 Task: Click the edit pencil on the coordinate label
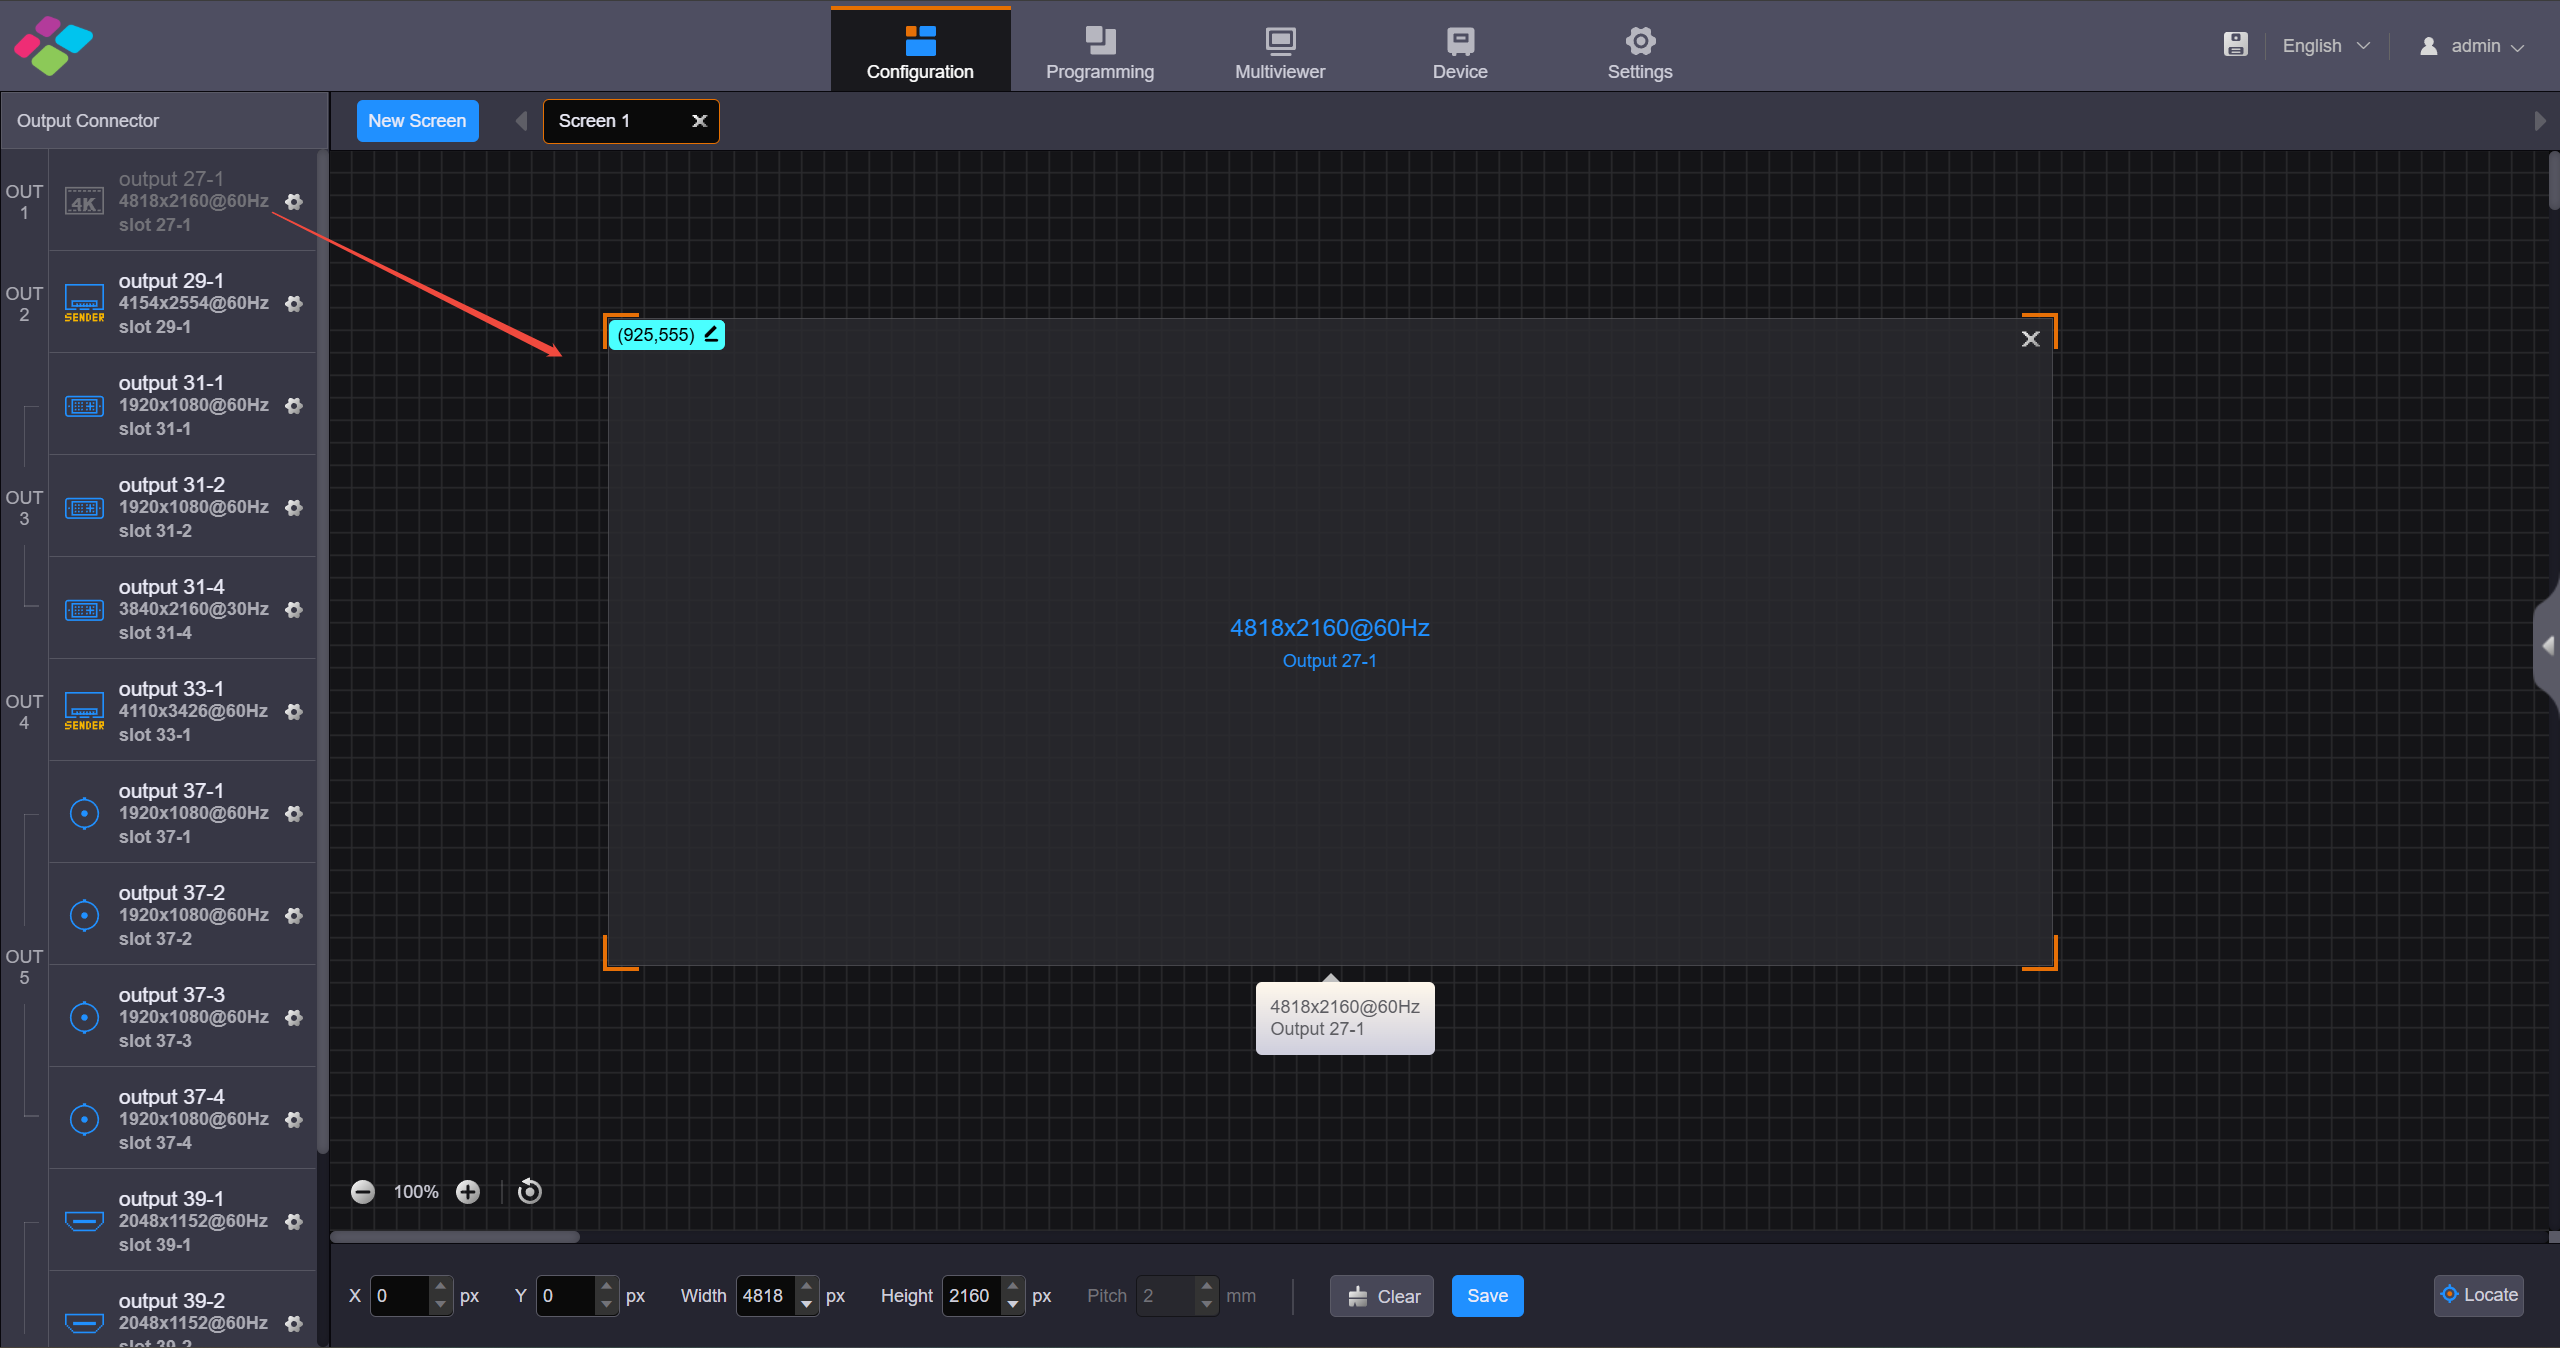pos(709,334)
